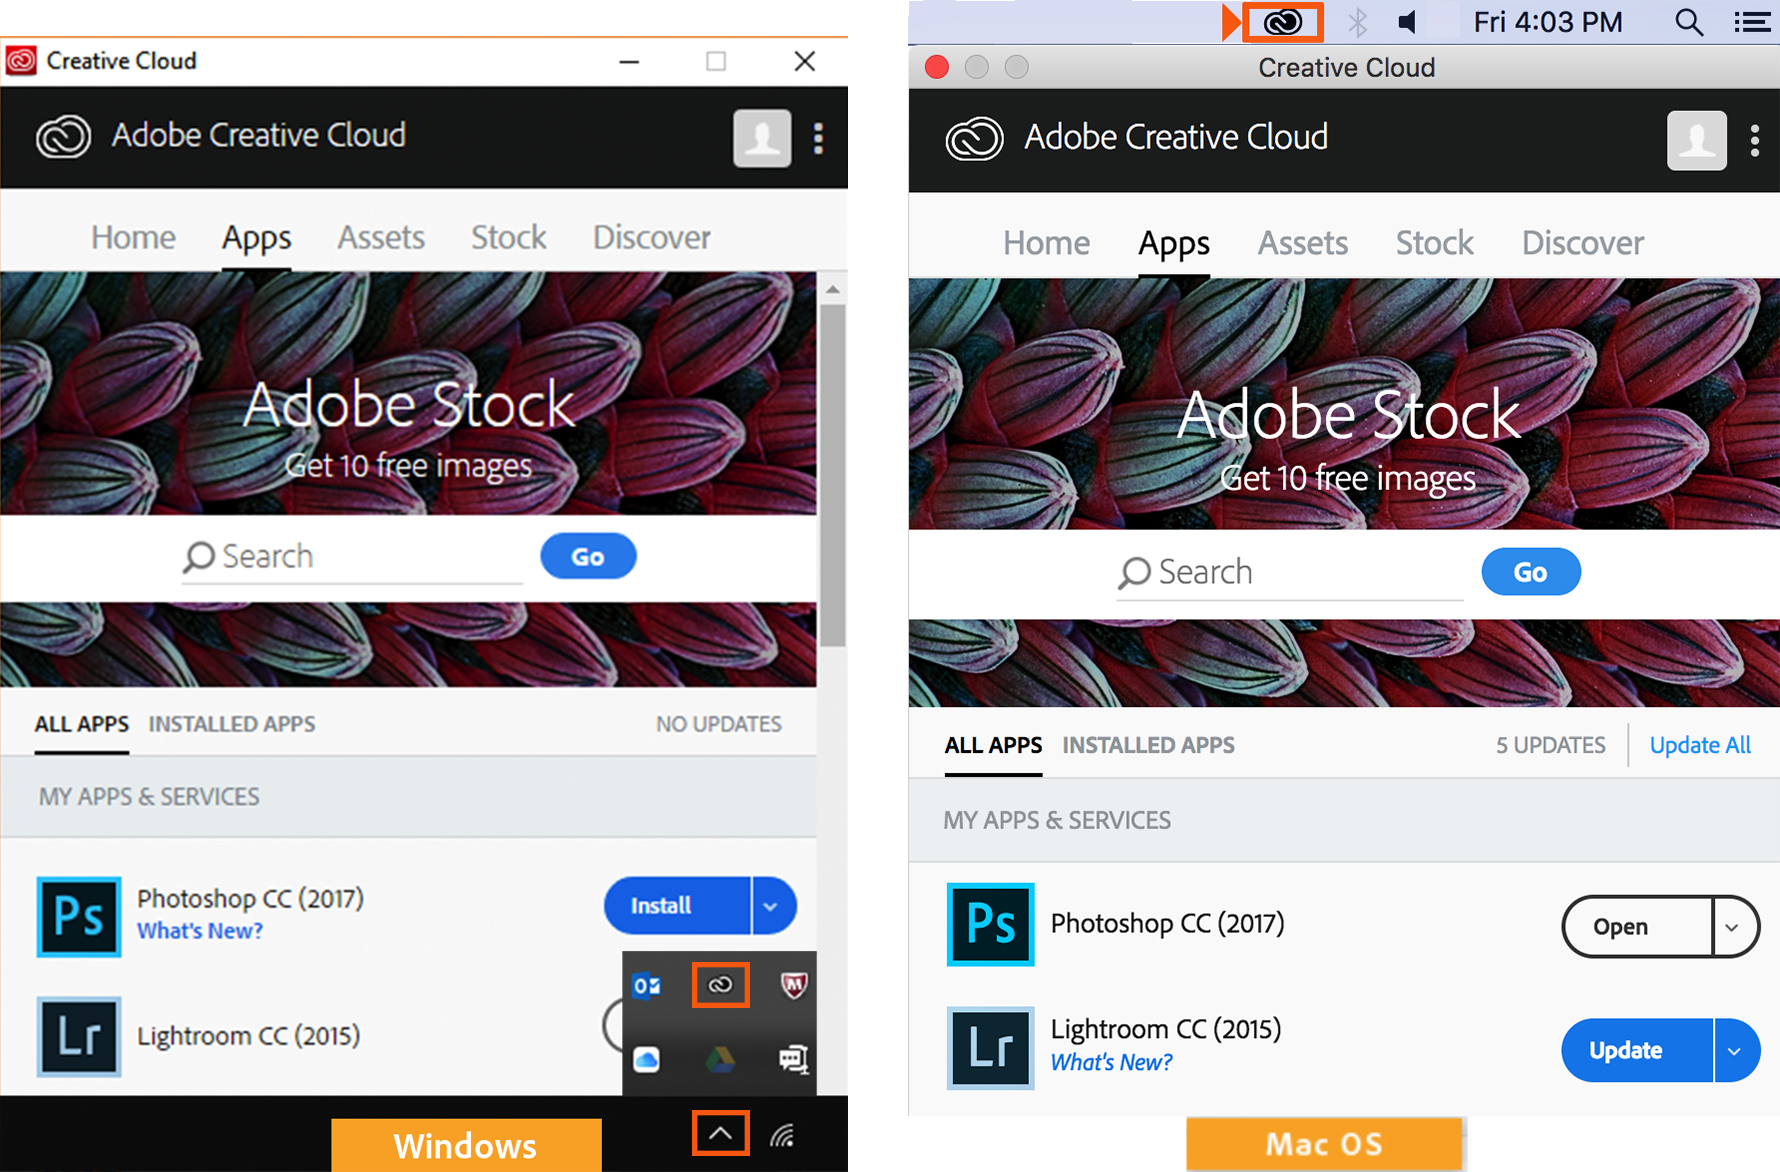The height and width of the screenshot is (1172, 1780).
Task: Click the Lightroom CC (2015) name in Windows window
Action: pos(248,1036)
